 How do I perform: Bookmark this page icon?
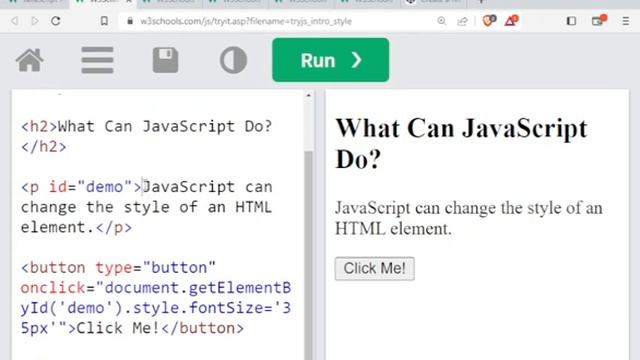pos(104,21)
